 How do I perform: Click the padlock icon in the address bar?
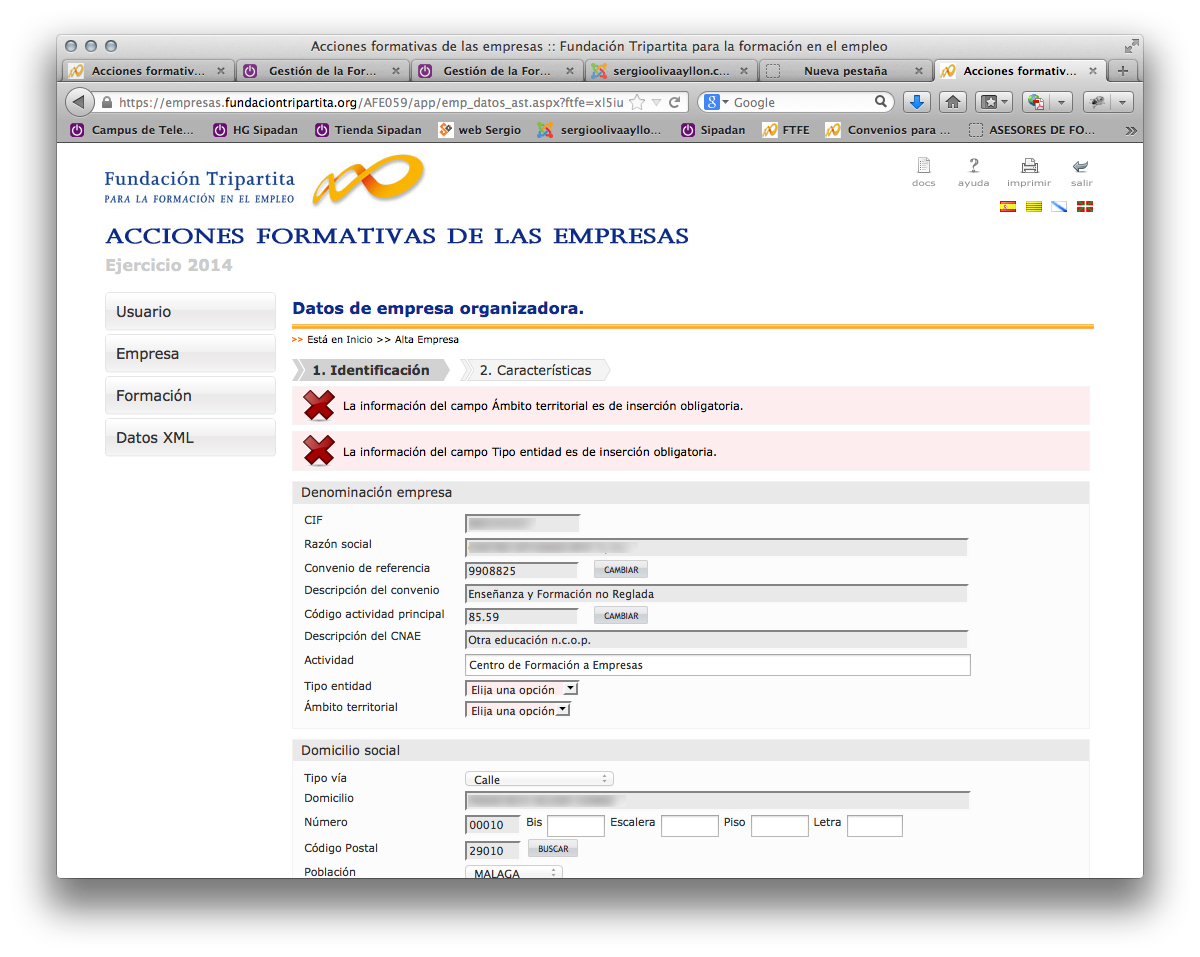[106, 102]
